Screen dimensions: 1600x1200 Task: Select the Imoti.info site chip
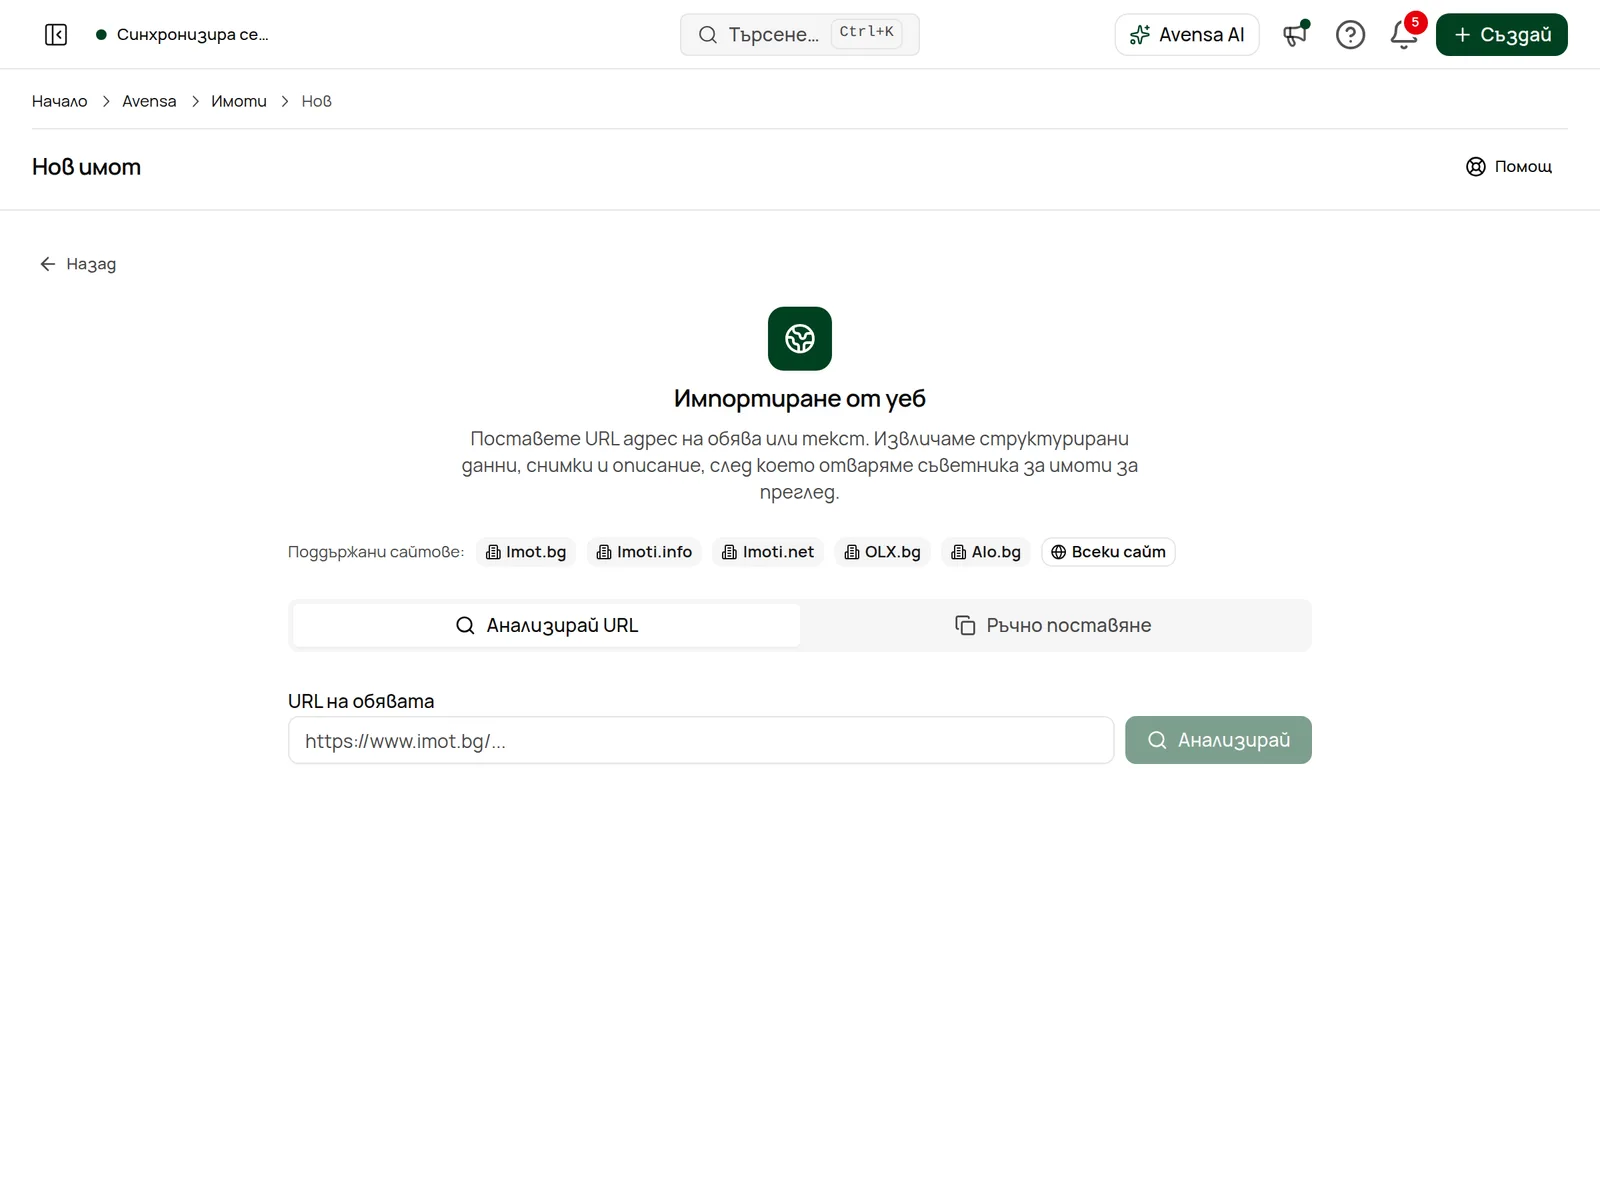pyautogui.click(x=644, y=552)
